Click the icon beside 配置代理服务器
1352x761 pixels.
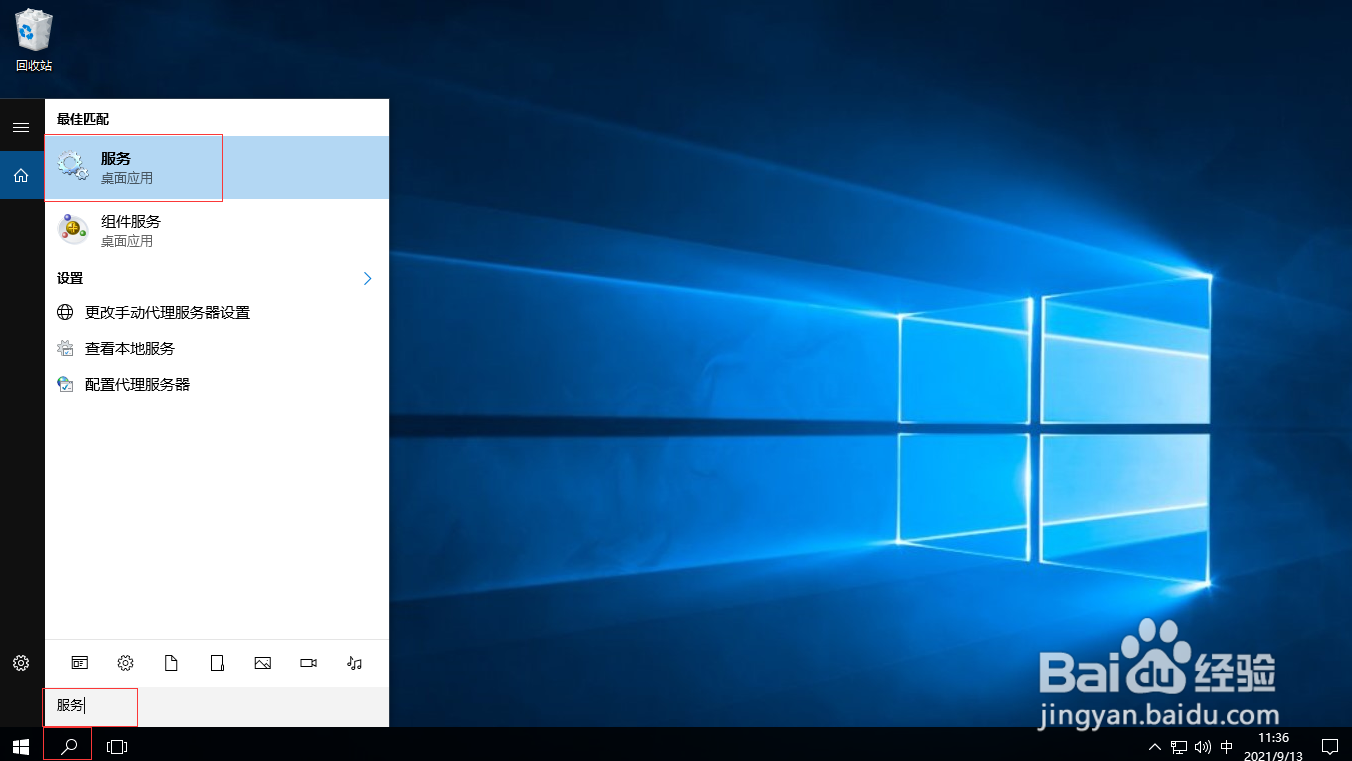tap(65, 384)
